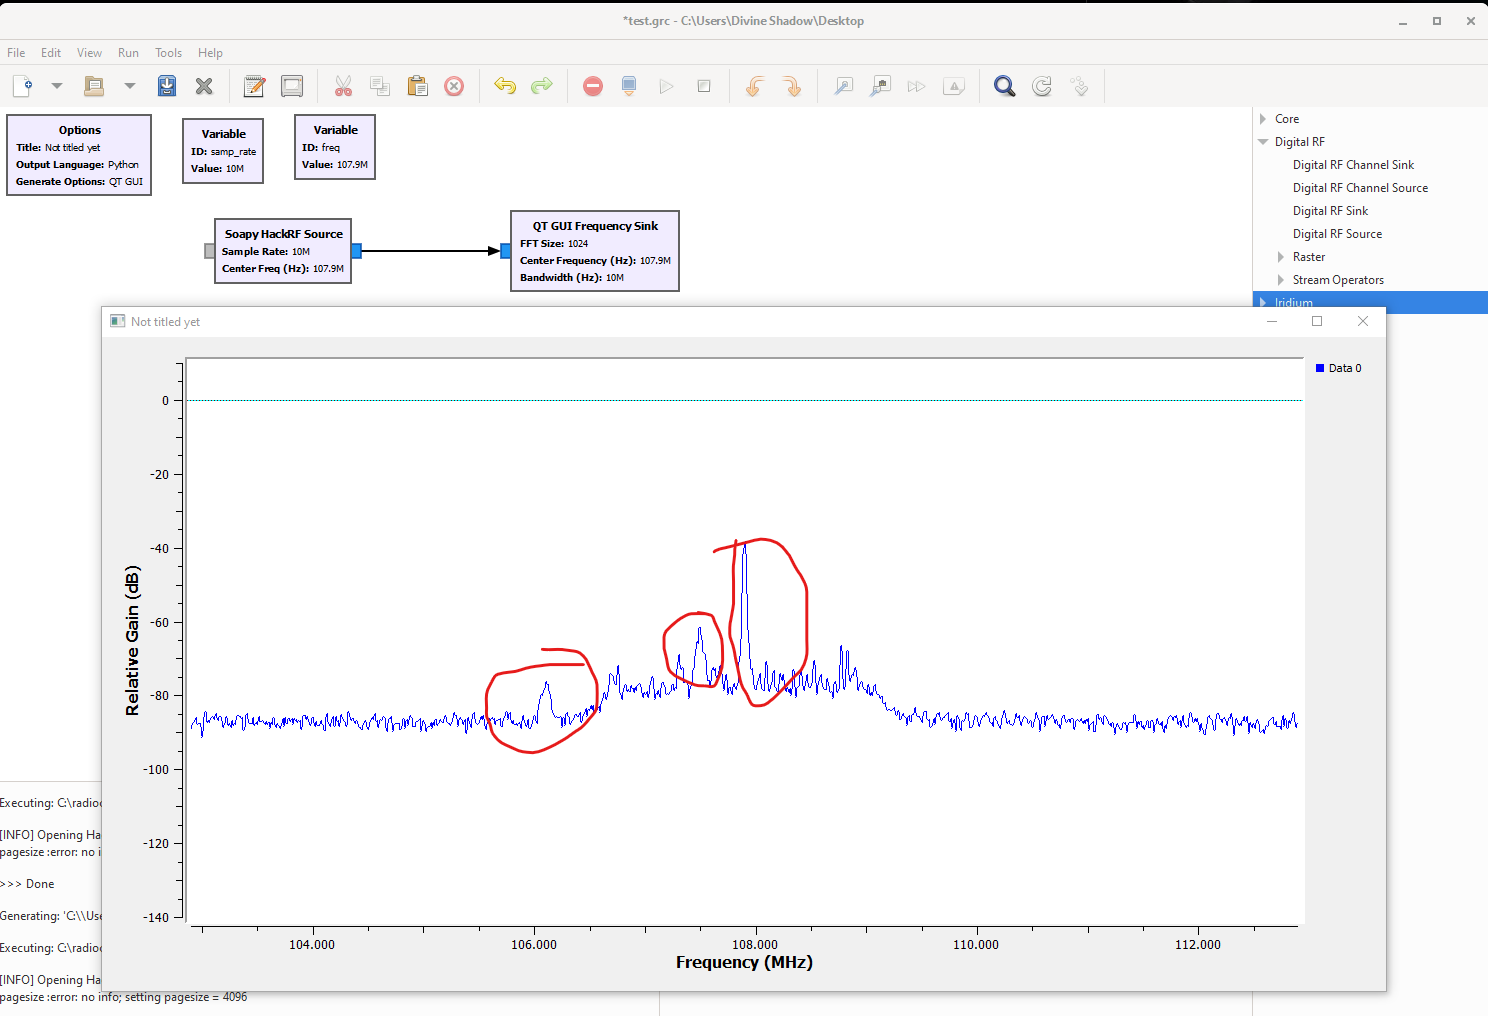This screenshot has height=1016, width=1488.
Task: Open the Help menu
Action: point(210,53)
